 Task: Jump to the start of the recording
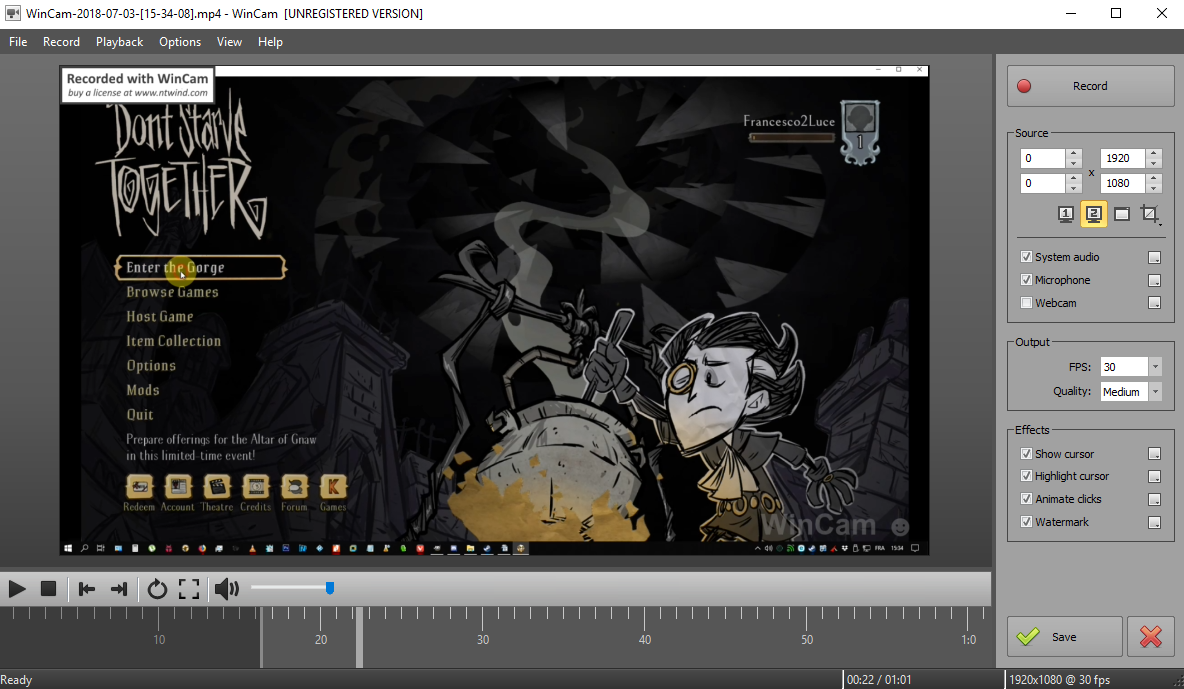pos(87,589)
